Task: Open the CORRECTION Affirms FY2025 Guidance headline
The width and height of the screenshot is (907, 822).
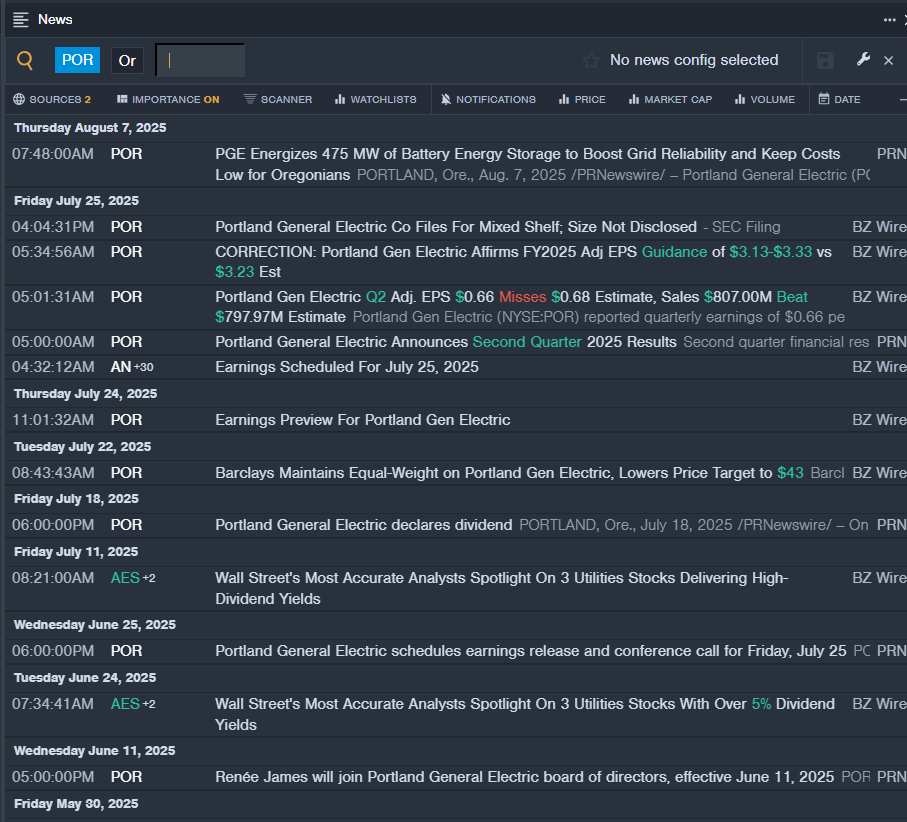Action: tap(523, 261)
